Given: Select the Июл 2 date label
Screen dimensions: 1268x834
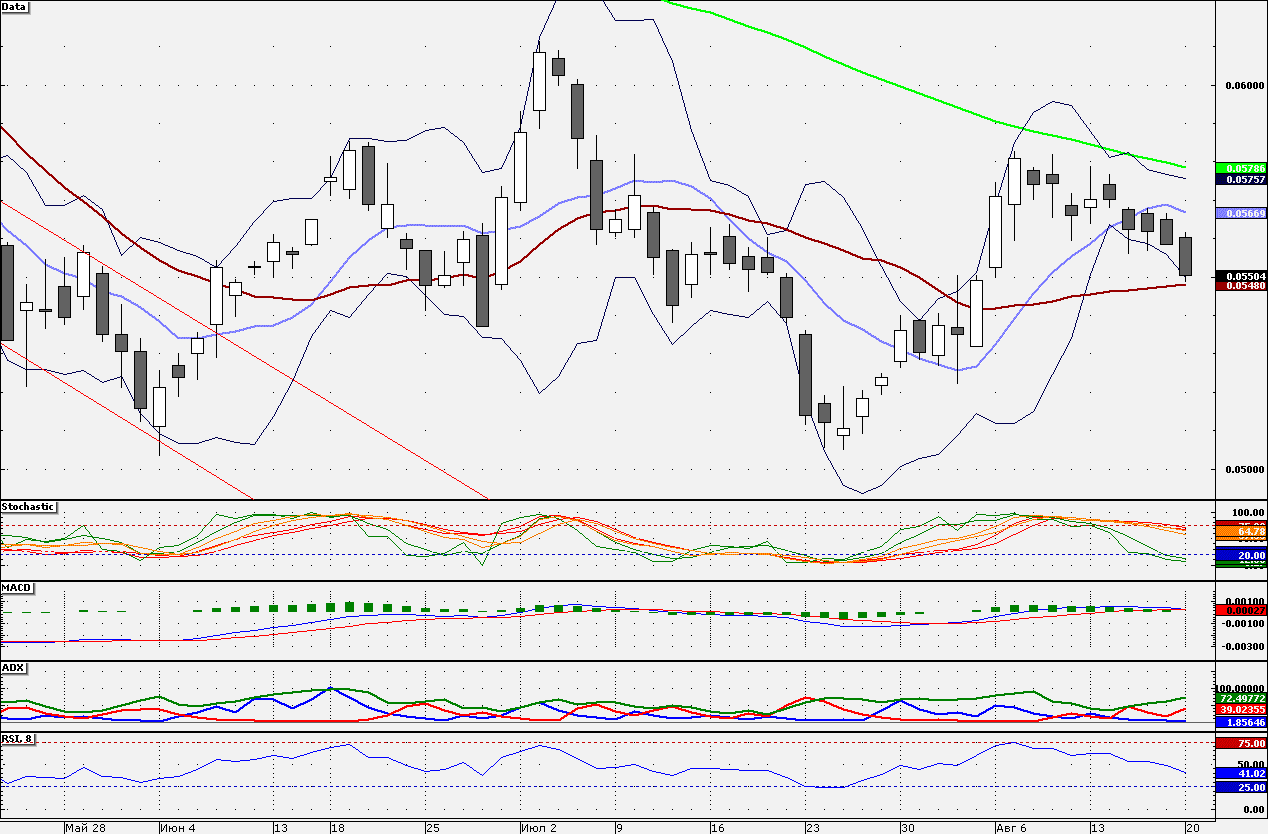Looking at the screenshot, I should point(539,828).
